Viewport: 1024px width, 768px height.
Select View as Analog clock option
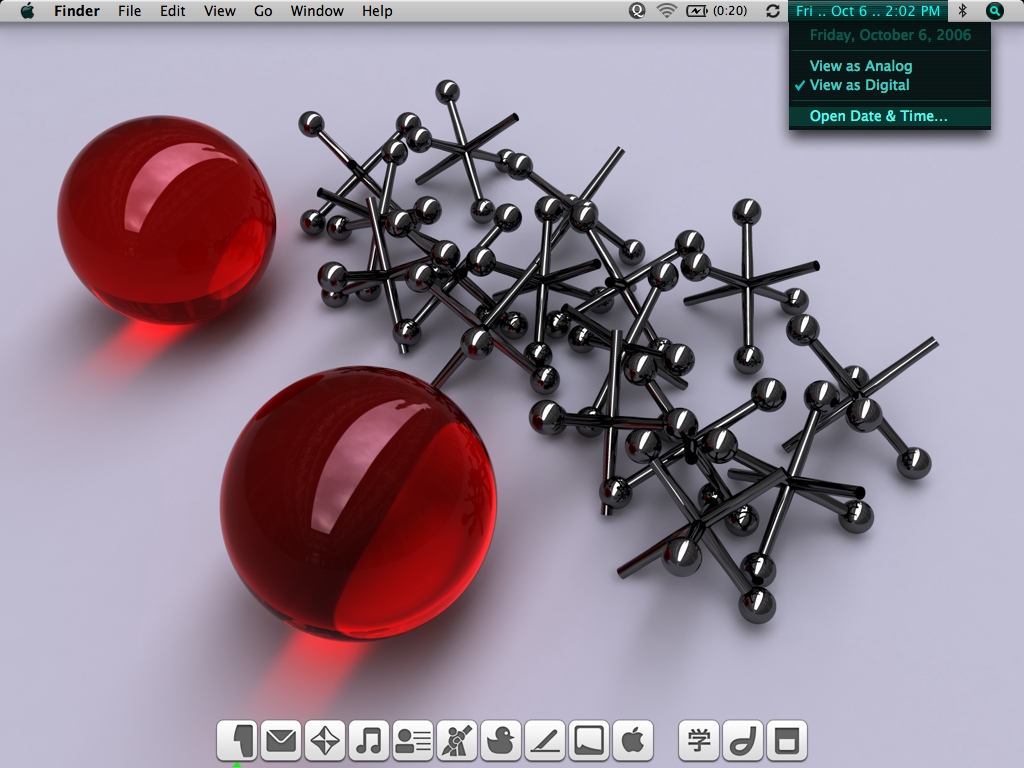[x=889, y=66]
